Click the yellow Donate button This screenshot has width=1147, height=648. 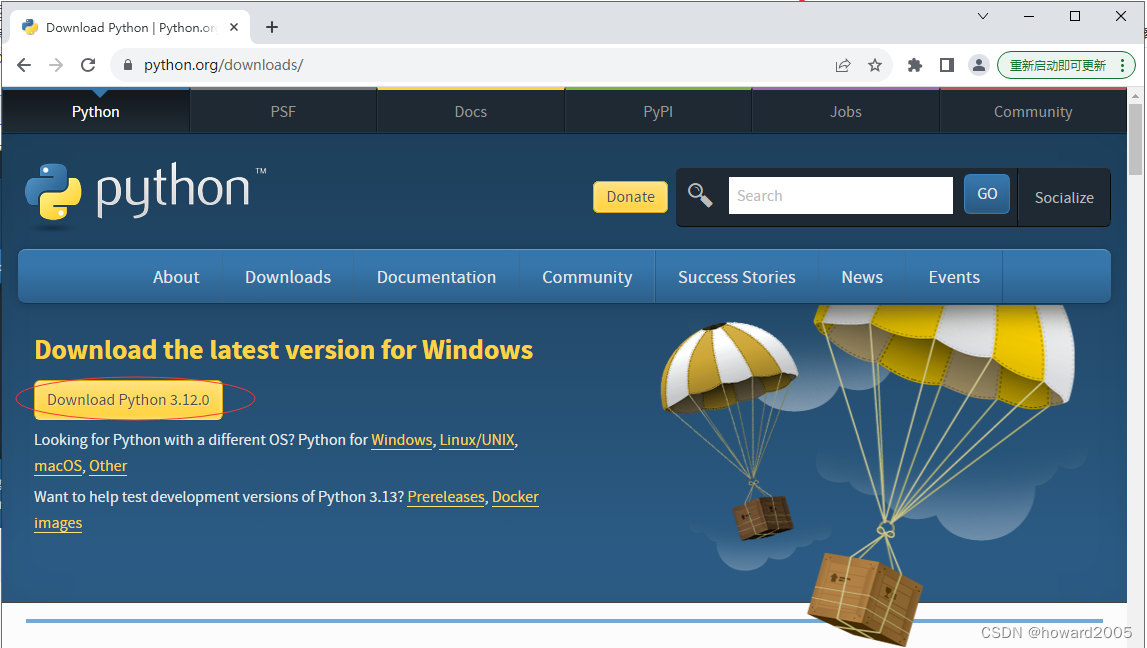[x=630, y=197]
